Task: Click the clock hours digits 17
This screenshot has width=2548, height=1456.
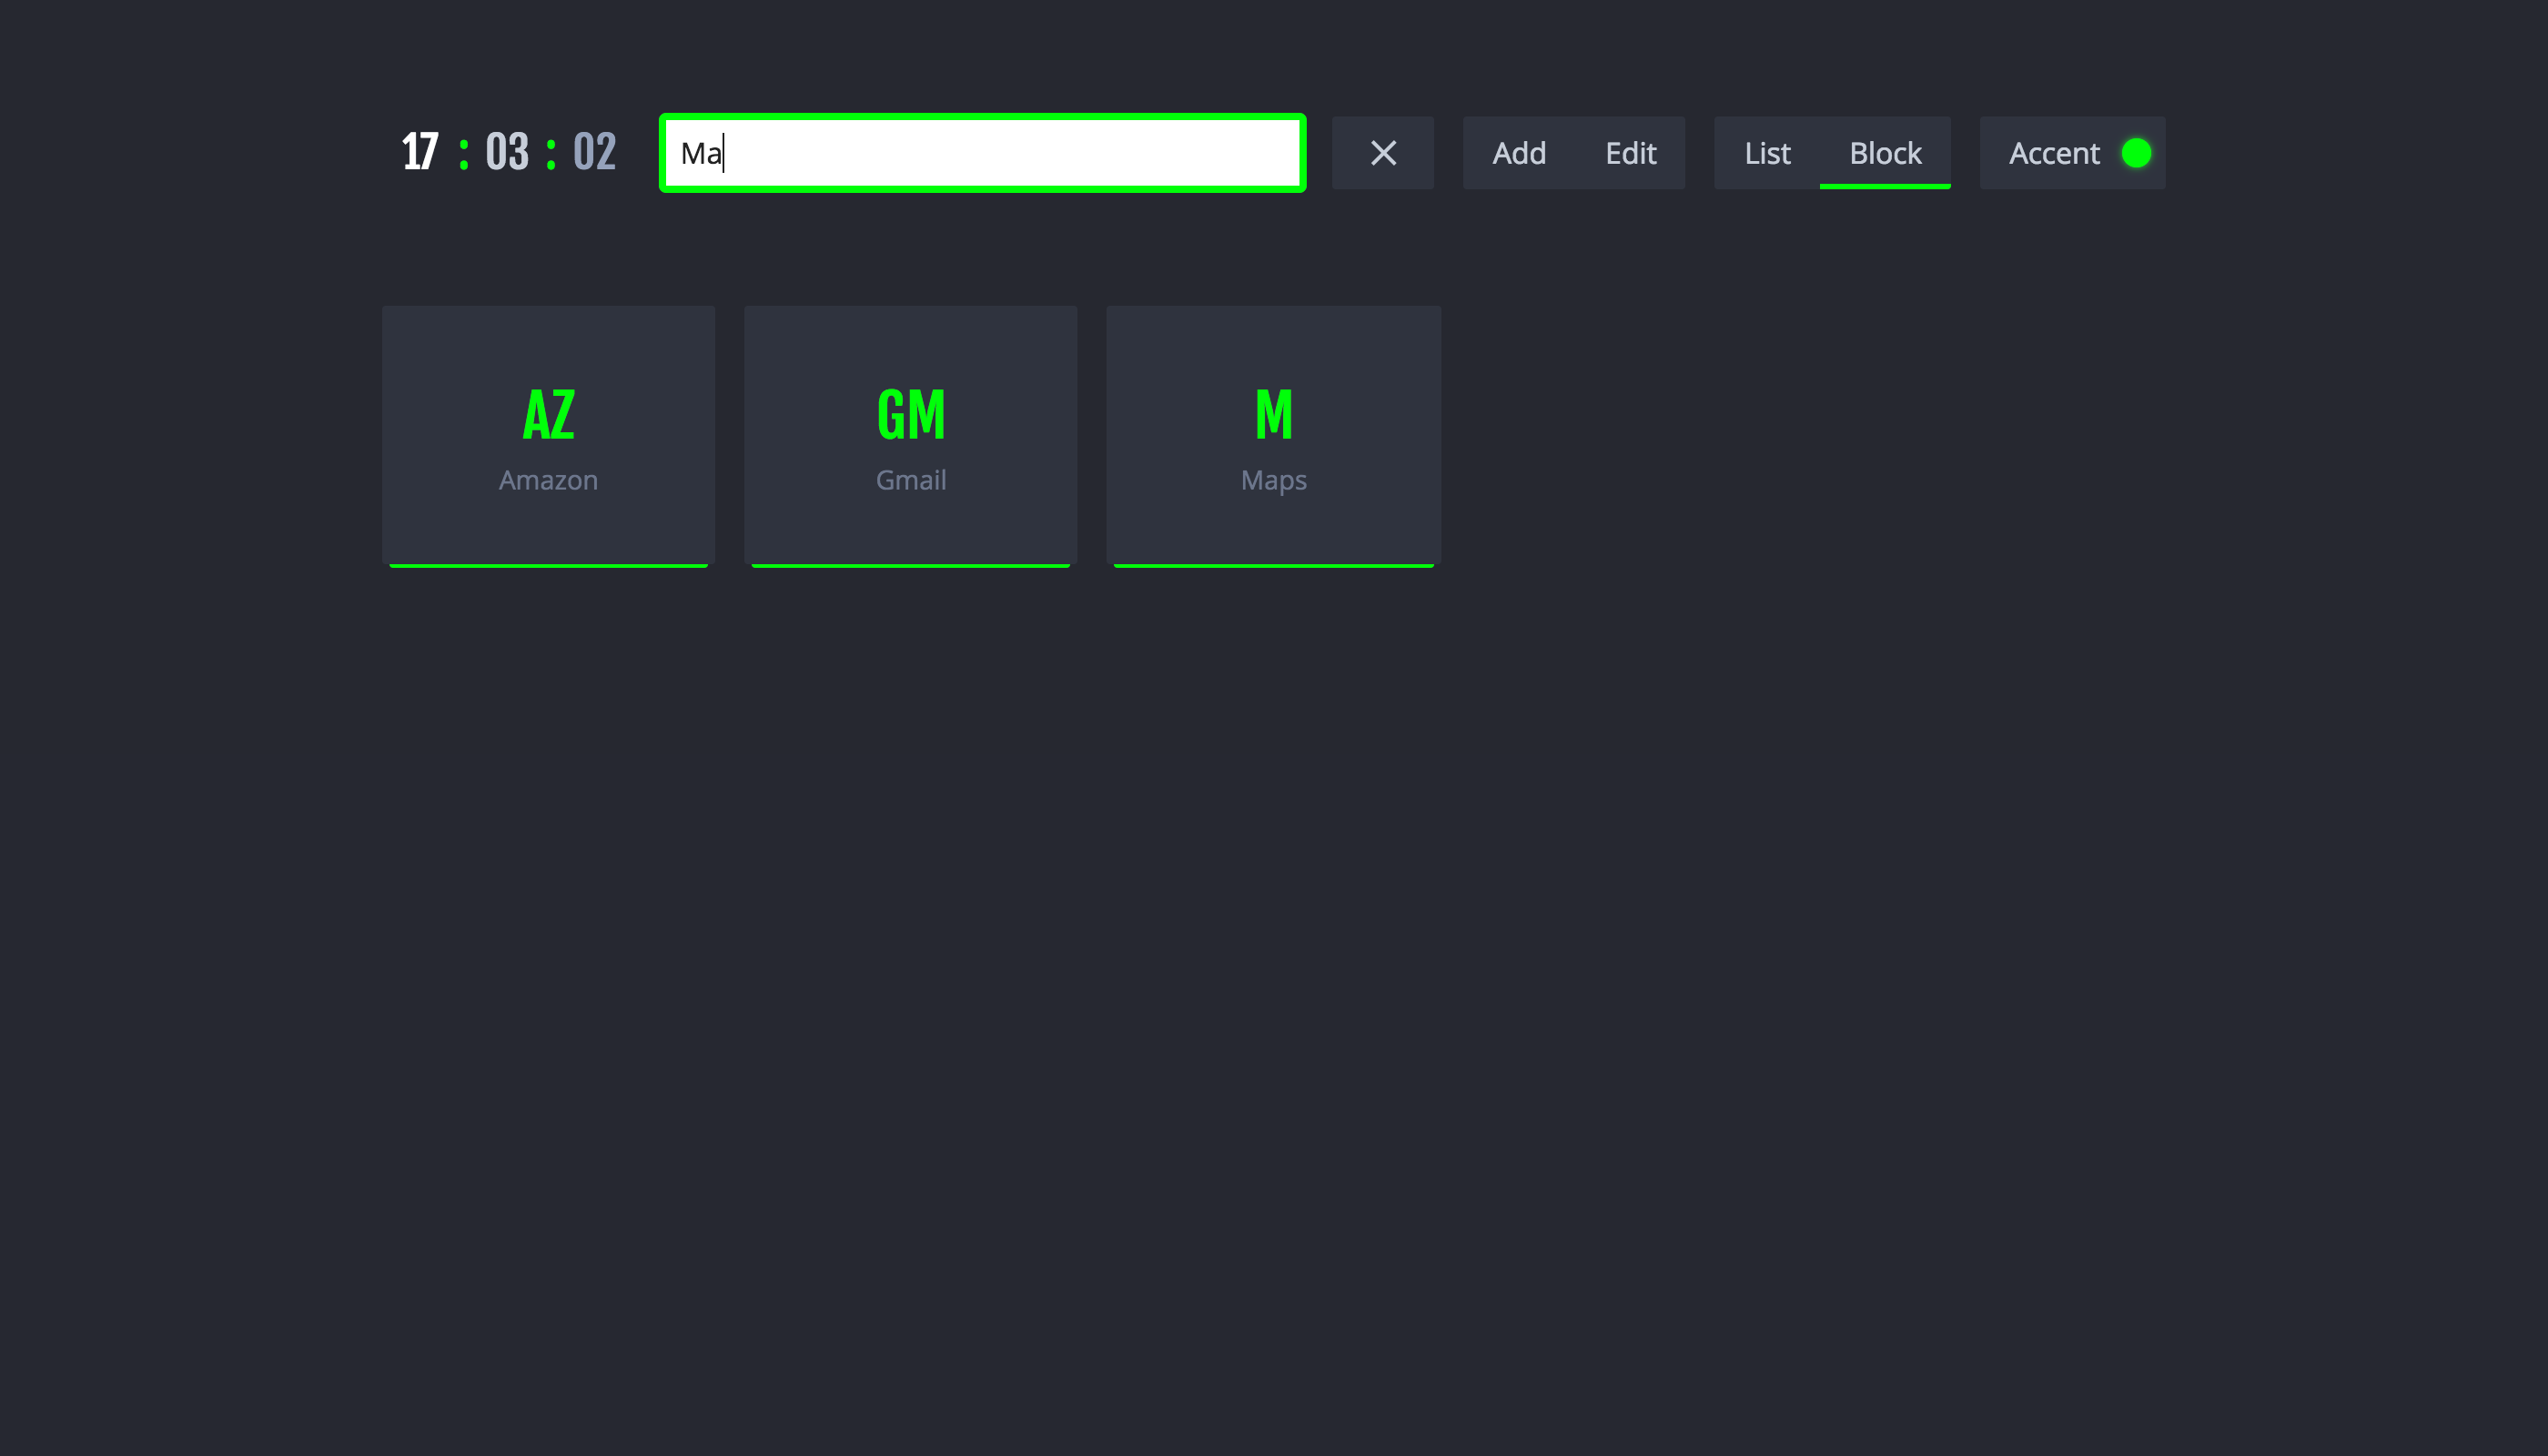Action: 420,153
